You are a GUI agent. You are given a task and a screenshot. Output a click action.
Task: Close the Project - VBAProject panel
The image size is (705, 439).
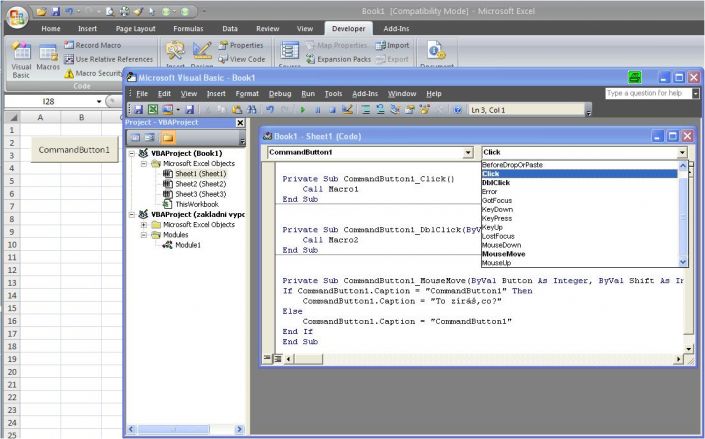241,123
